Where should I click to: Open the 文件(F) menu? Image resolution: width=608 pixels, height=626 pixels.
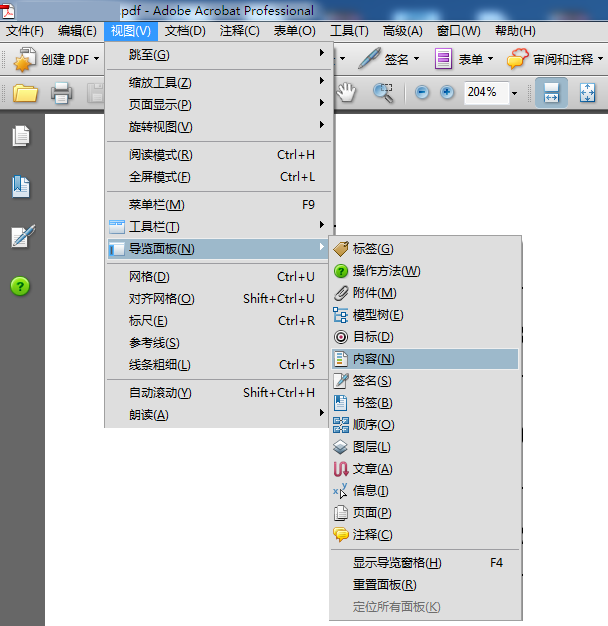(25, 31)
